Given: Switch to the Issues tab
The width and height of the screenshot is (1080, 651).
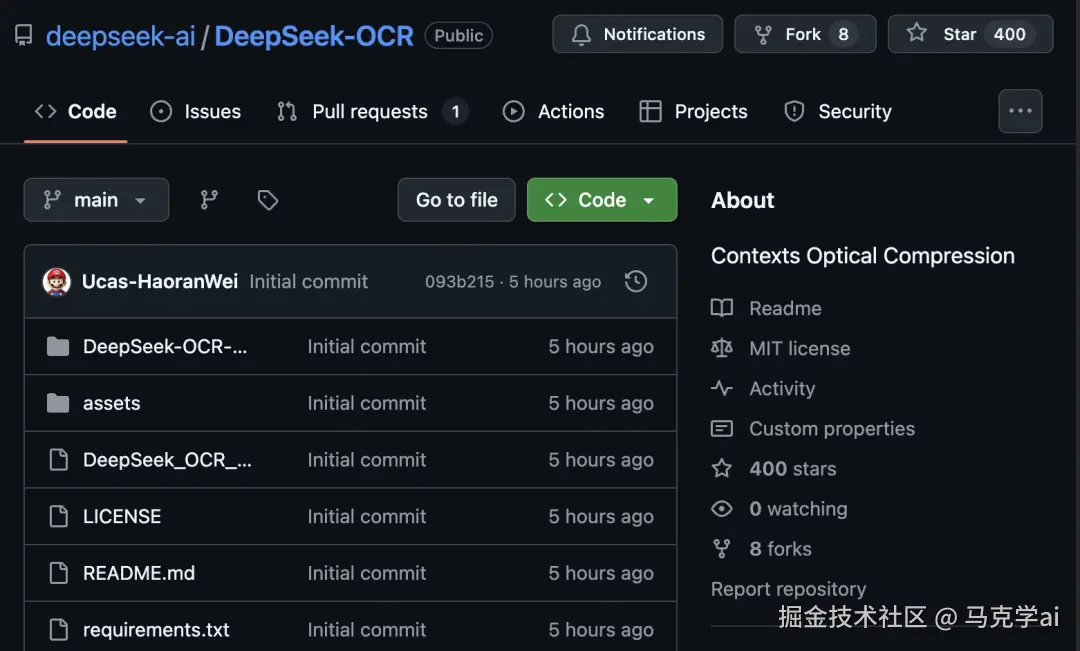Looking at the screenshot, I should pos(196,112).
